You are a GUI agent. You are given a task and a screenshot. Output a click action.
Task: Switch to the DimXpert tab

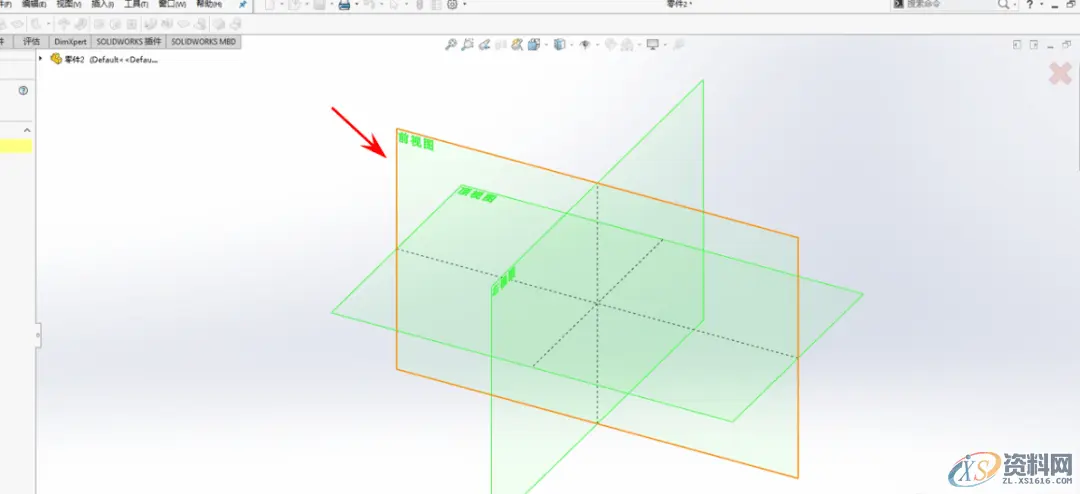coord(71,41)
